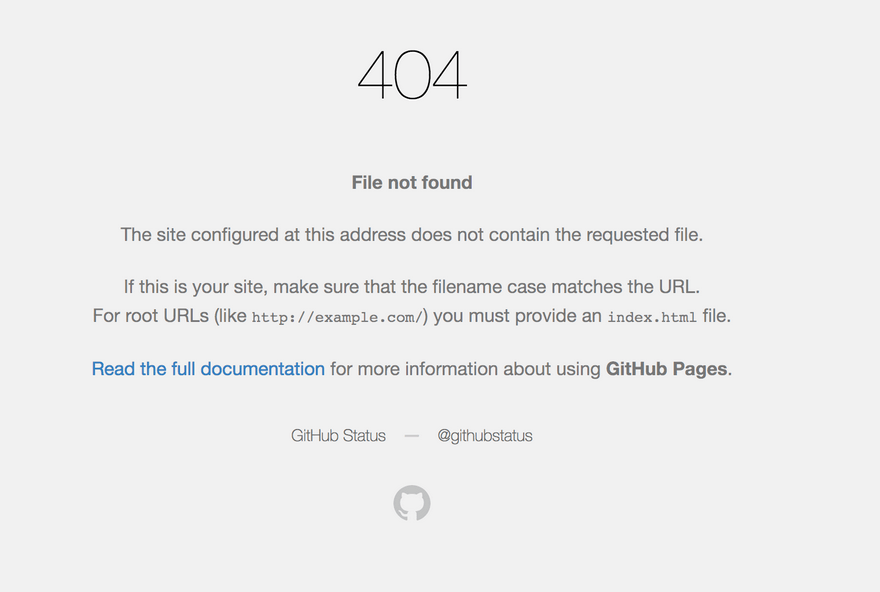This screenshot has height=592, width=880.
Task: Click the for more information about using text
Action: coord(465,369)
